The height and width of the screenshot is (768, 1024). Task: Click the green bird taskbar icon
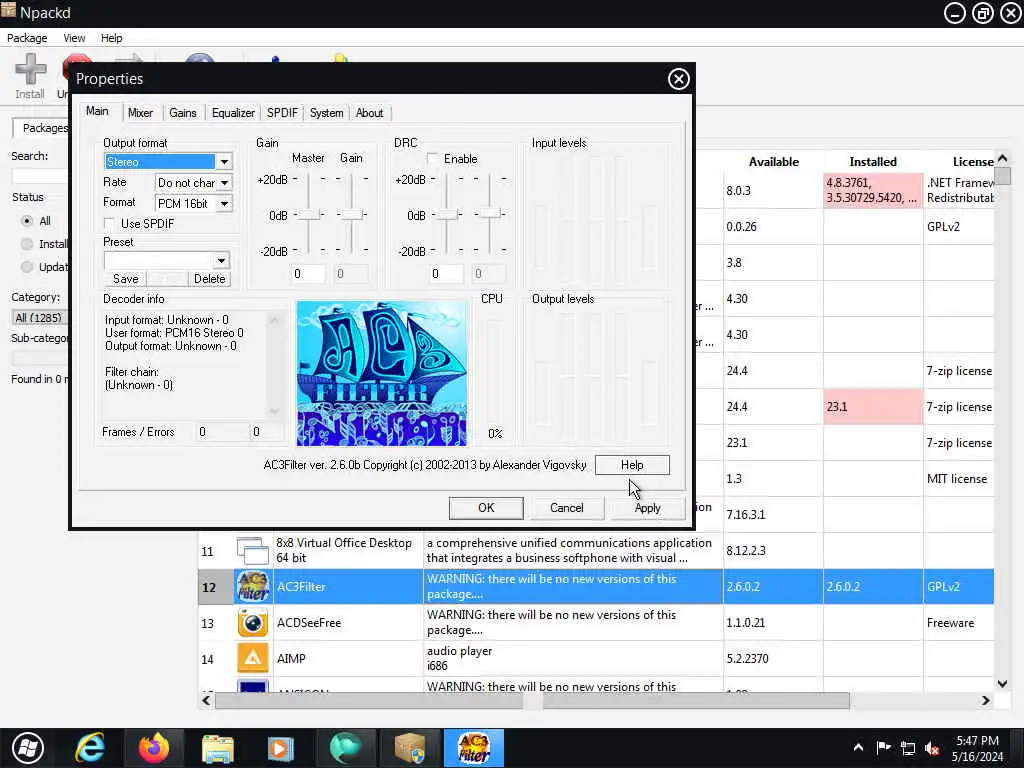coord(345,748)
